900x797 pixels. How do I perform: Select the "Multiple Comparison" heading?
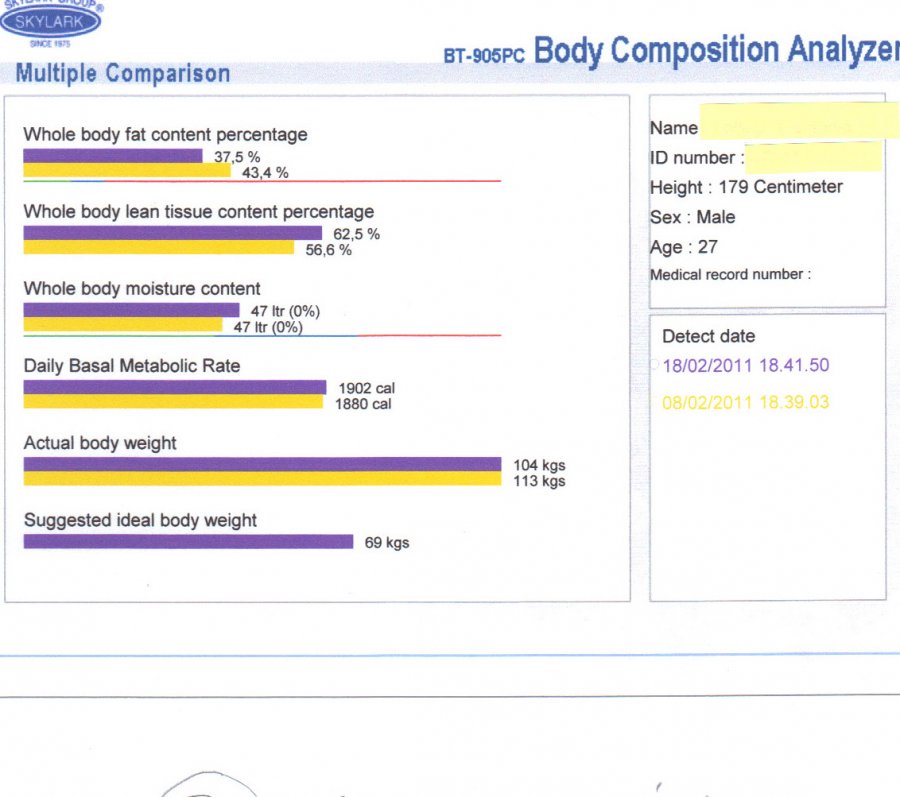click(123, 73)
